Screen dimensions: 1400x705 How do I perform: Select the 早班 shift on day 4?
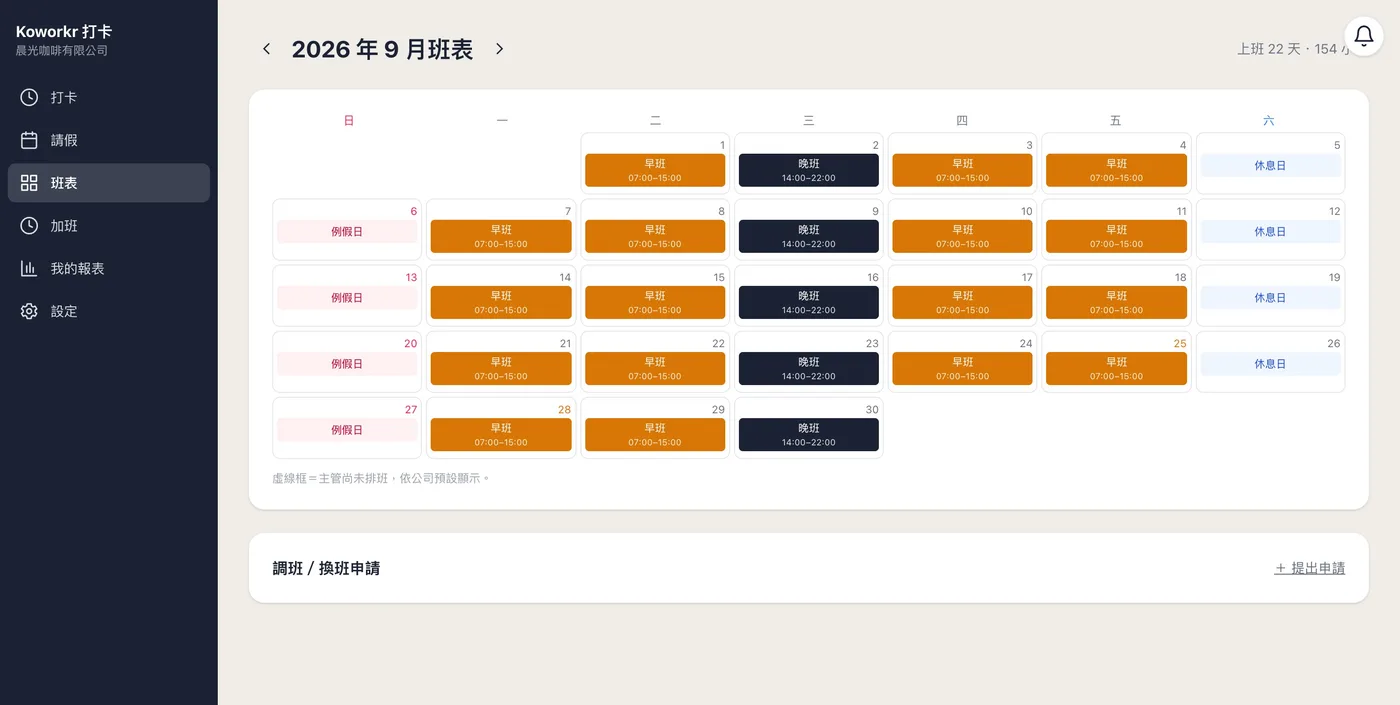pos(1117,170)
